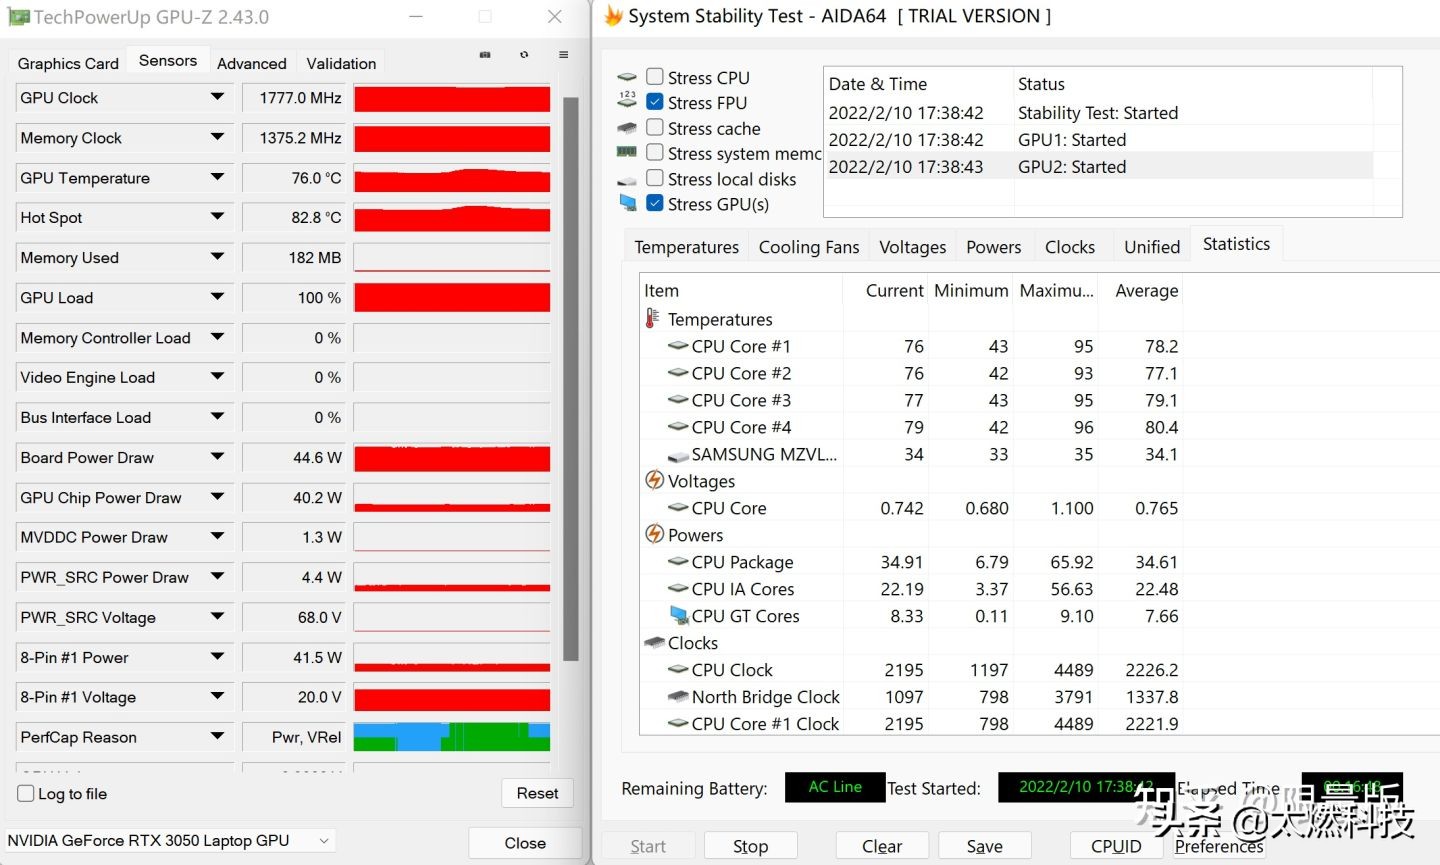Click the monitor icon beside Stress GPU(s)
This screenshot has width=1440, height=865.
coord(628,203)
